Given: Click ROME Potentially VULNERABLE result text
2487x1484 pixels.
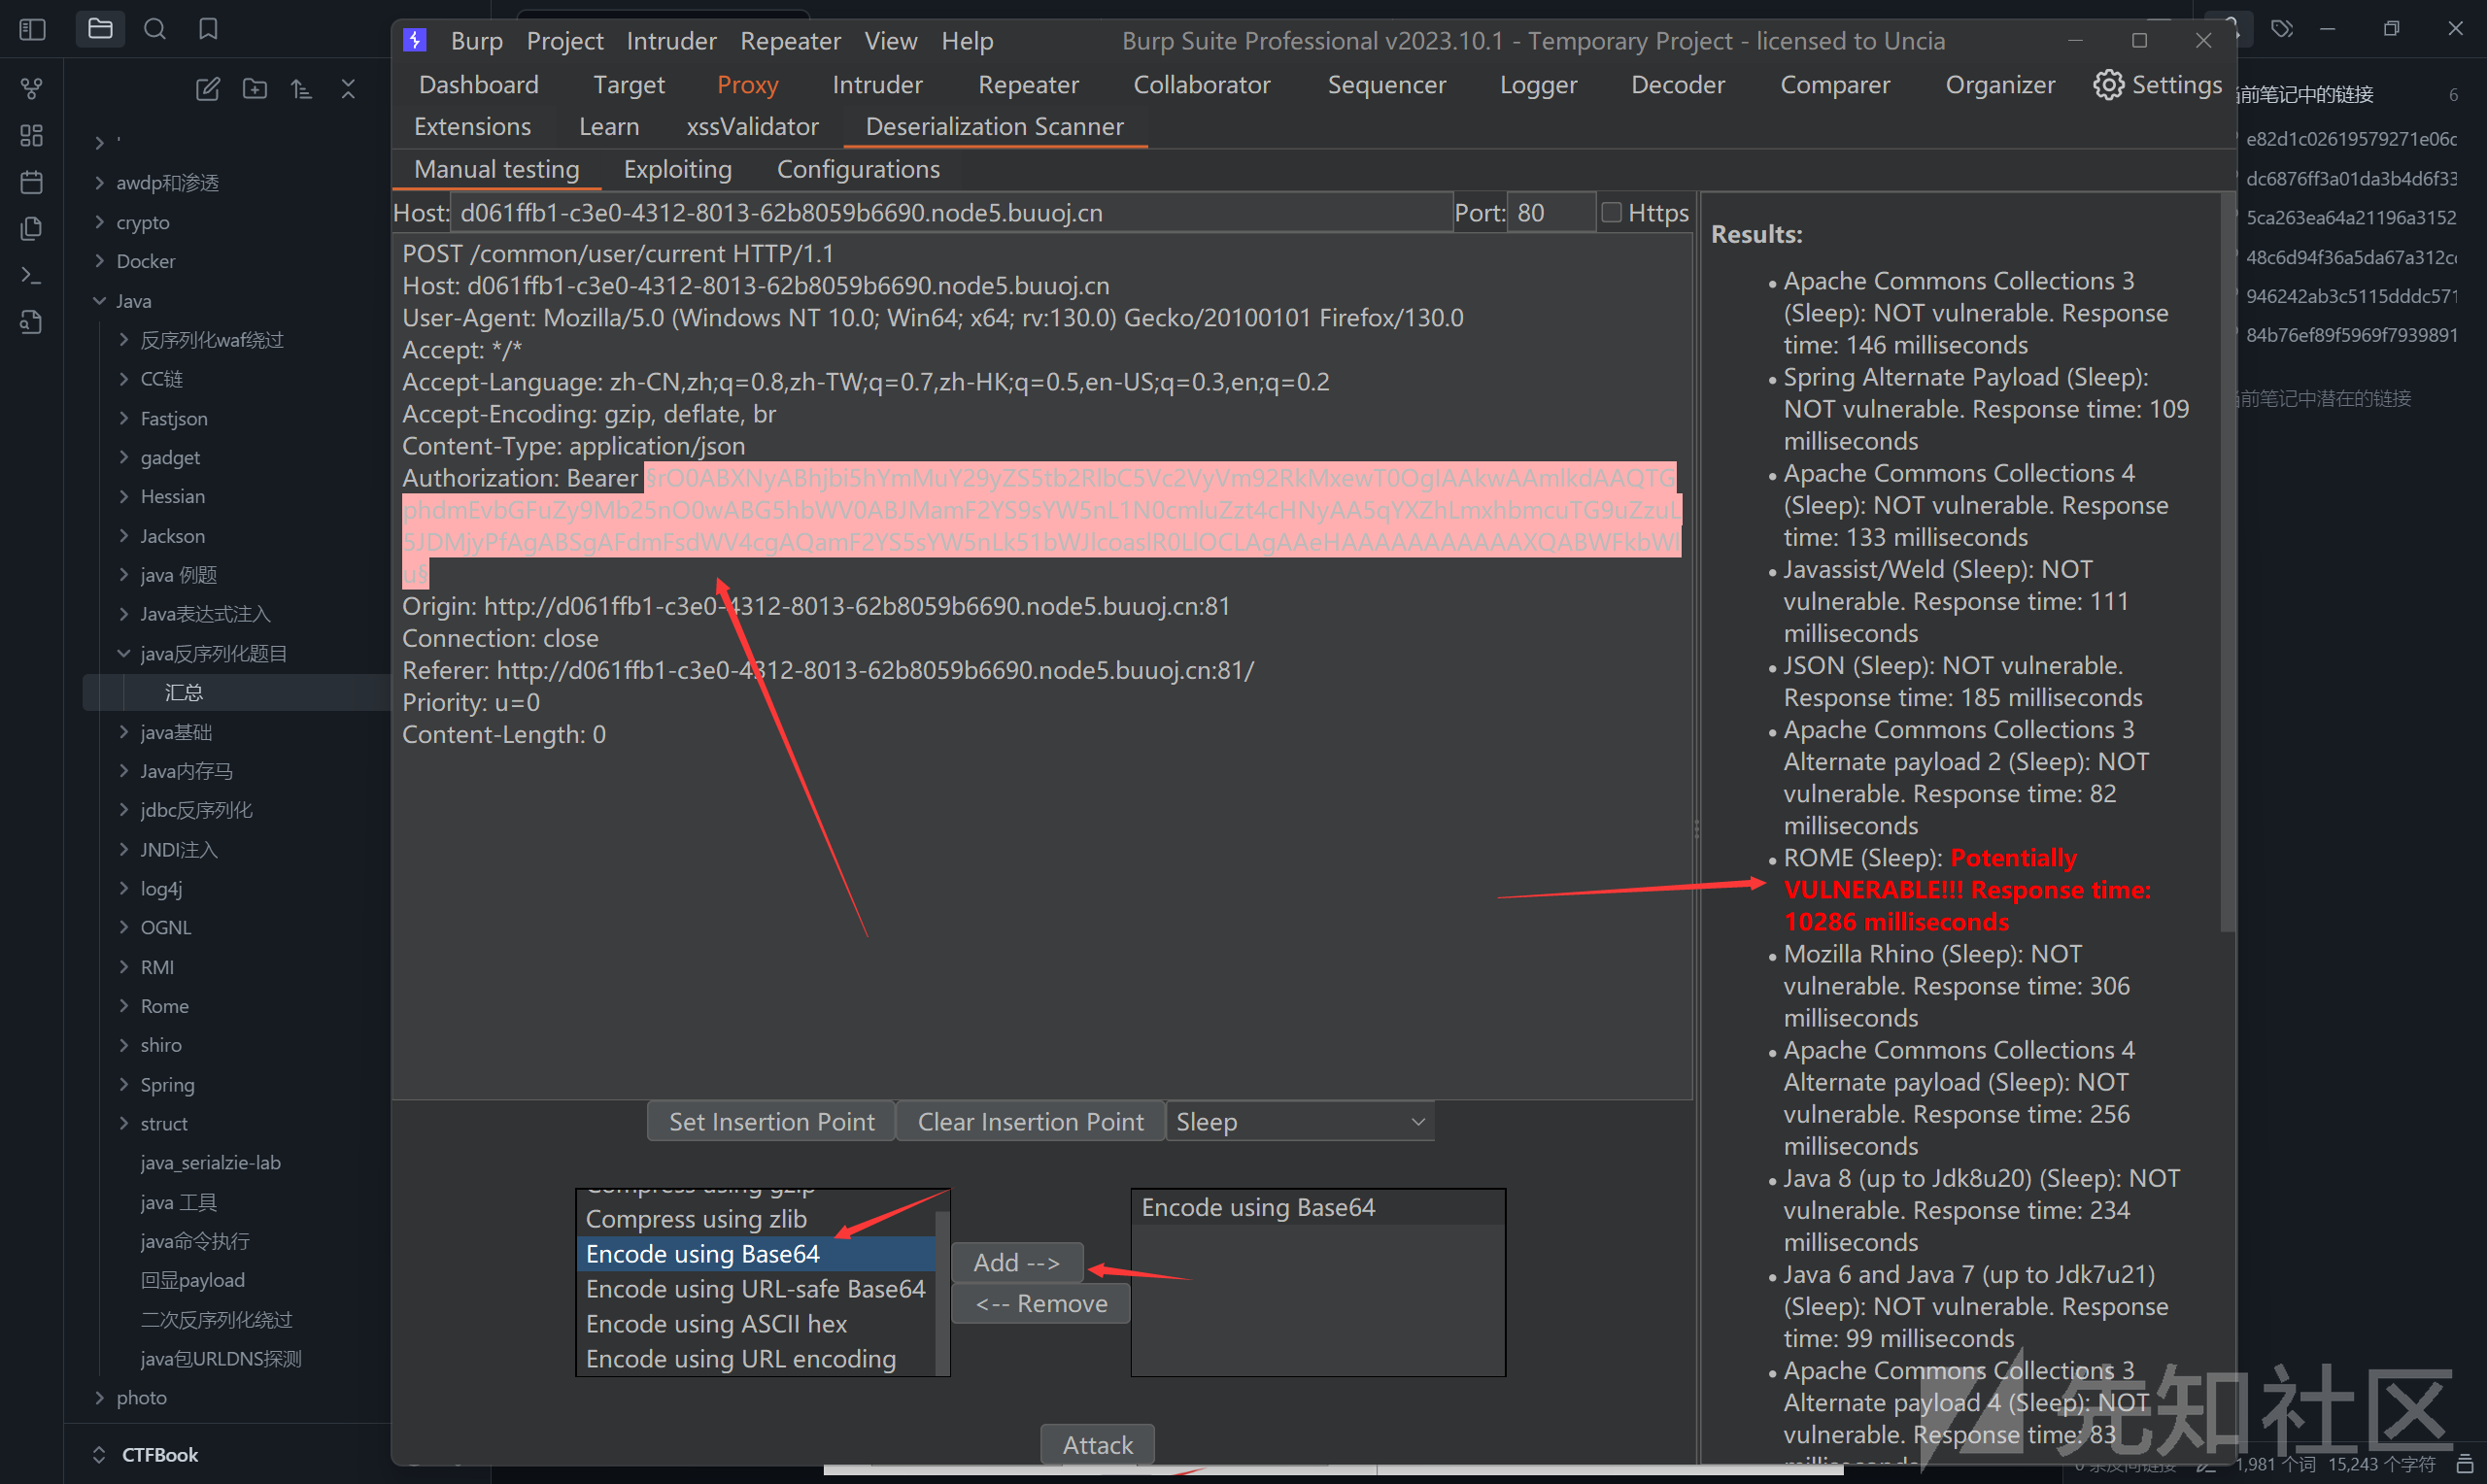Looking at the screenshot, I should point(1966,889).
